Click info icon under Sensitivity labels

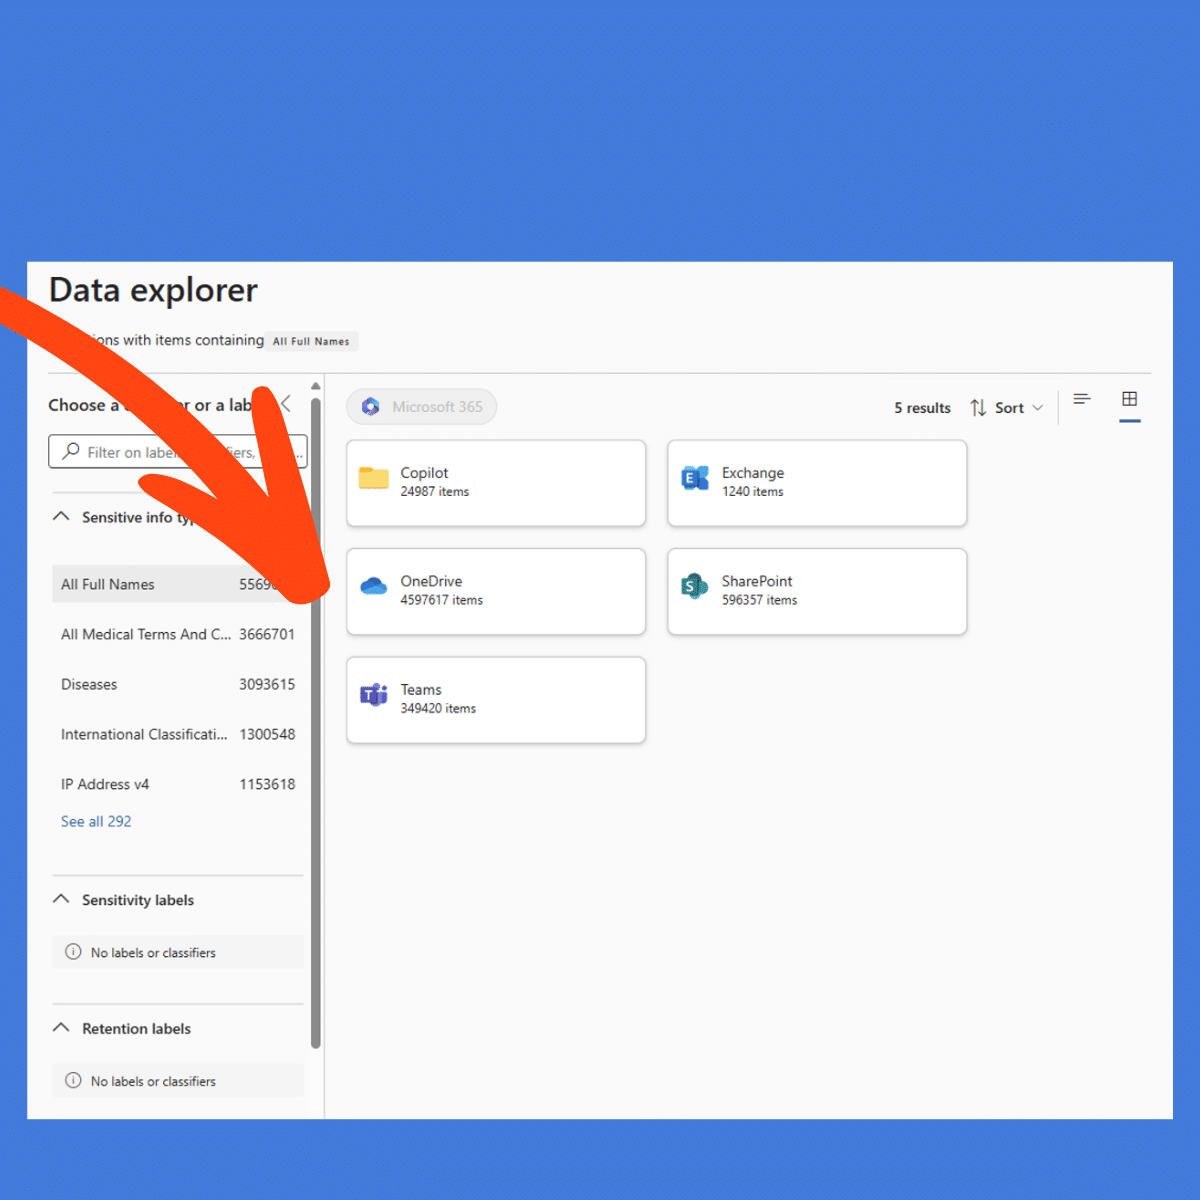(x=73, y=952)
